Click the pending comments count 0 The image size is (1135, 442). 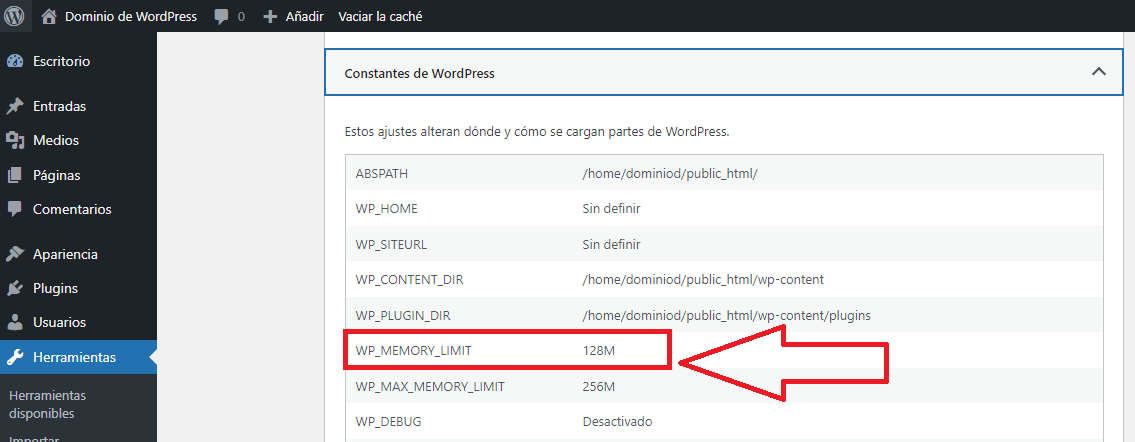coord(241,17)
